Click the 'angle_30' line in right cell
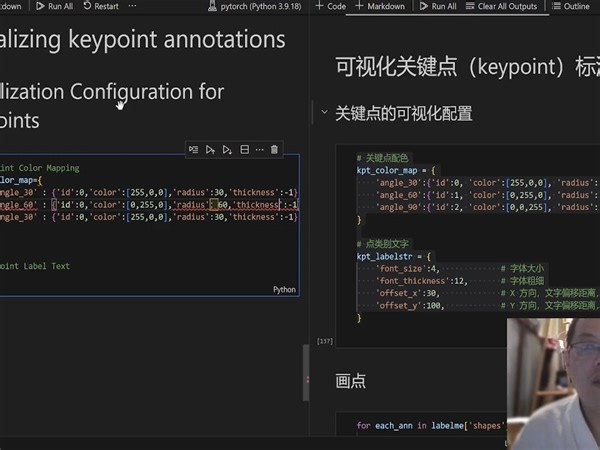Viewport: 600px width, 450px height. coord(487,183)
